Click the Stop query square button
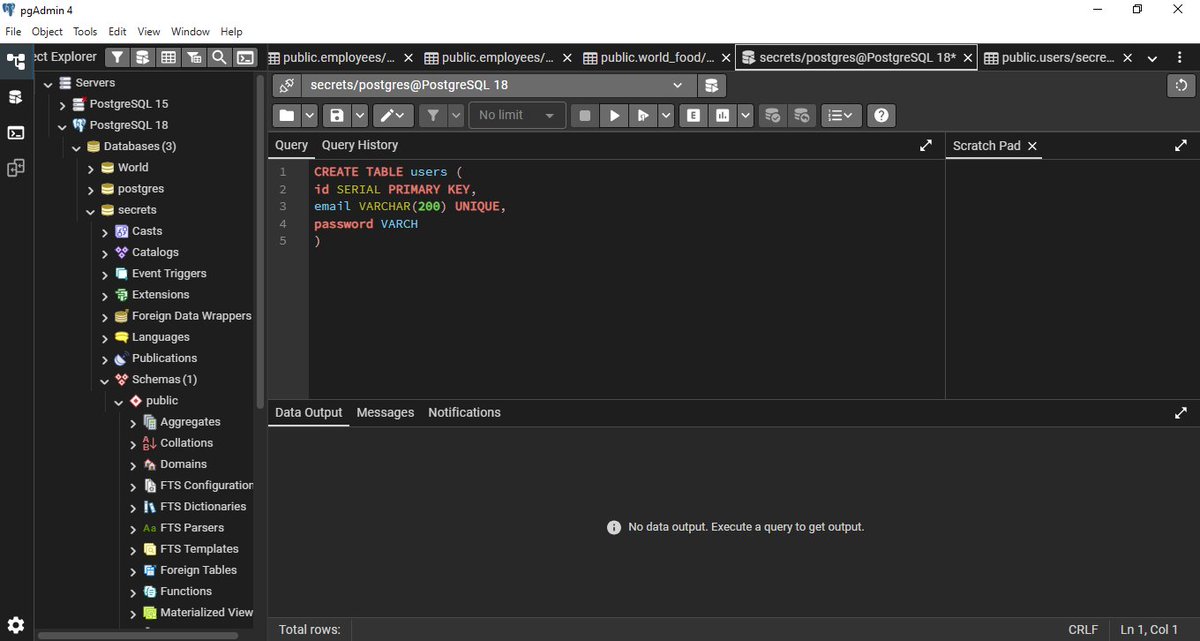This screenshot has height=641, width=1200. point(585,116)
